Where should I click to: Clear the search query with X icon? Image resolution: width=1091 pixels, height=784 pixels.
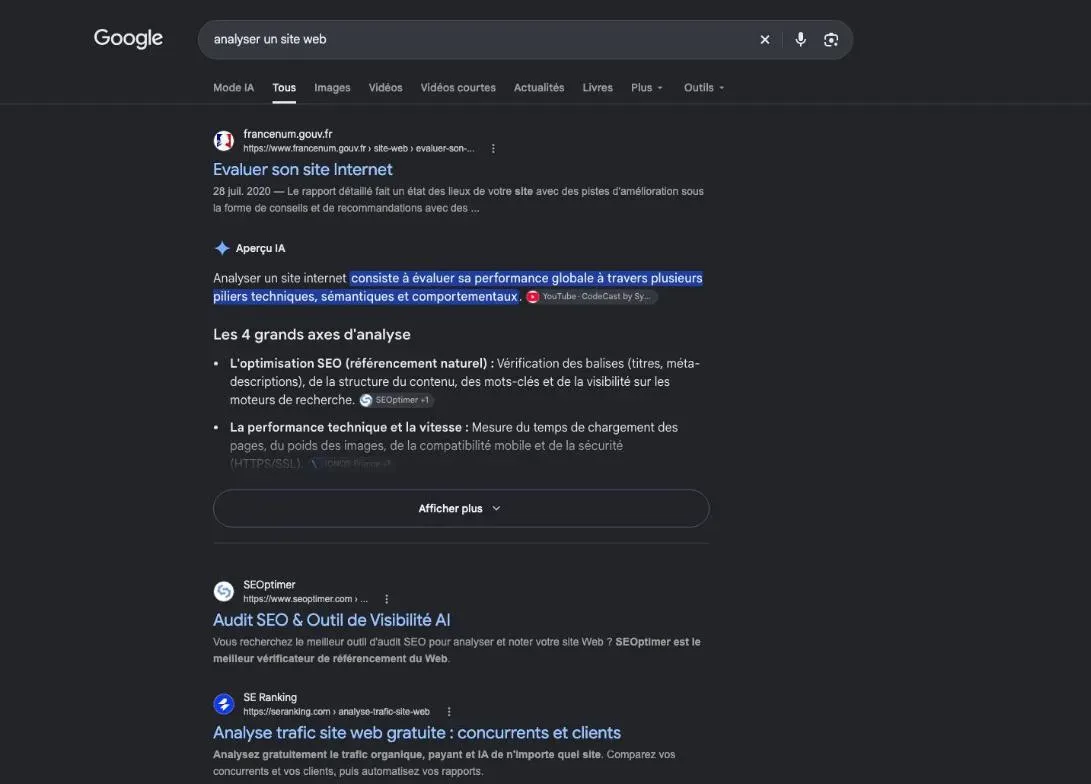pos(765,40)
